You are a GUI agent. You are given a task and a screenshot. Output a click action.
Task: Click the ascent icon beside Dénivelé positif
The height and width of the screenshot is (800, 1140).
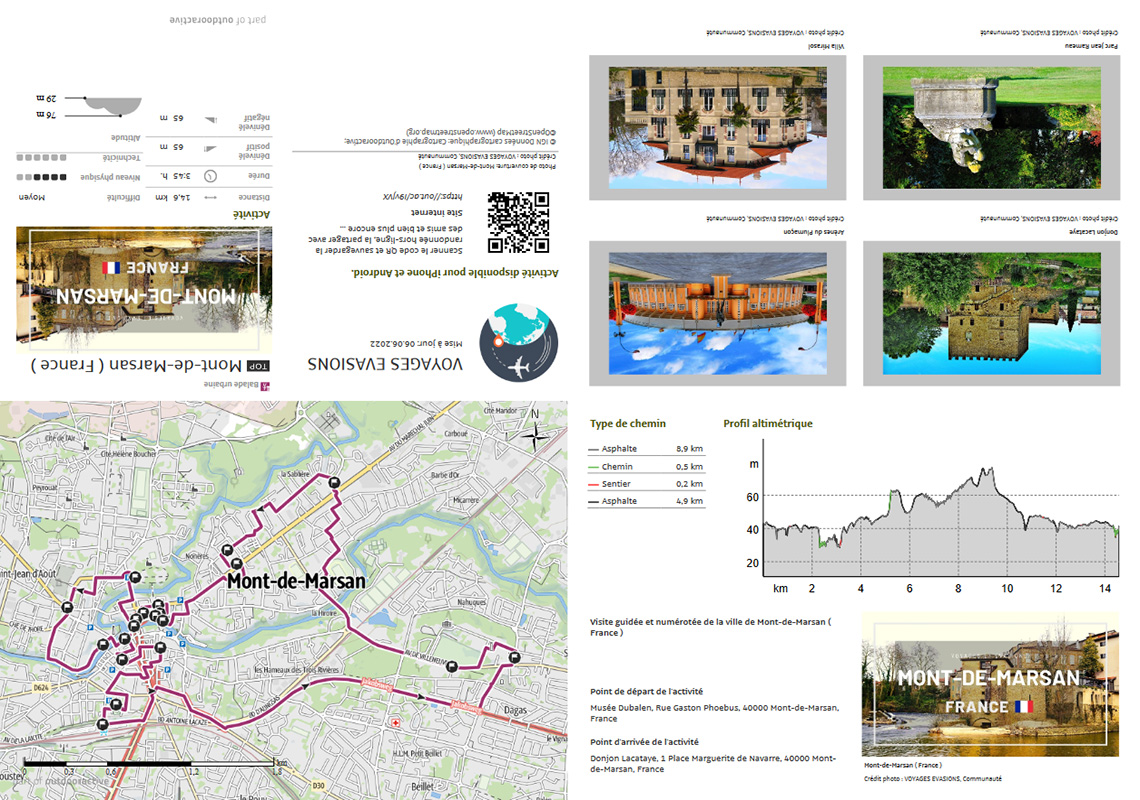(x=210, y=148)
